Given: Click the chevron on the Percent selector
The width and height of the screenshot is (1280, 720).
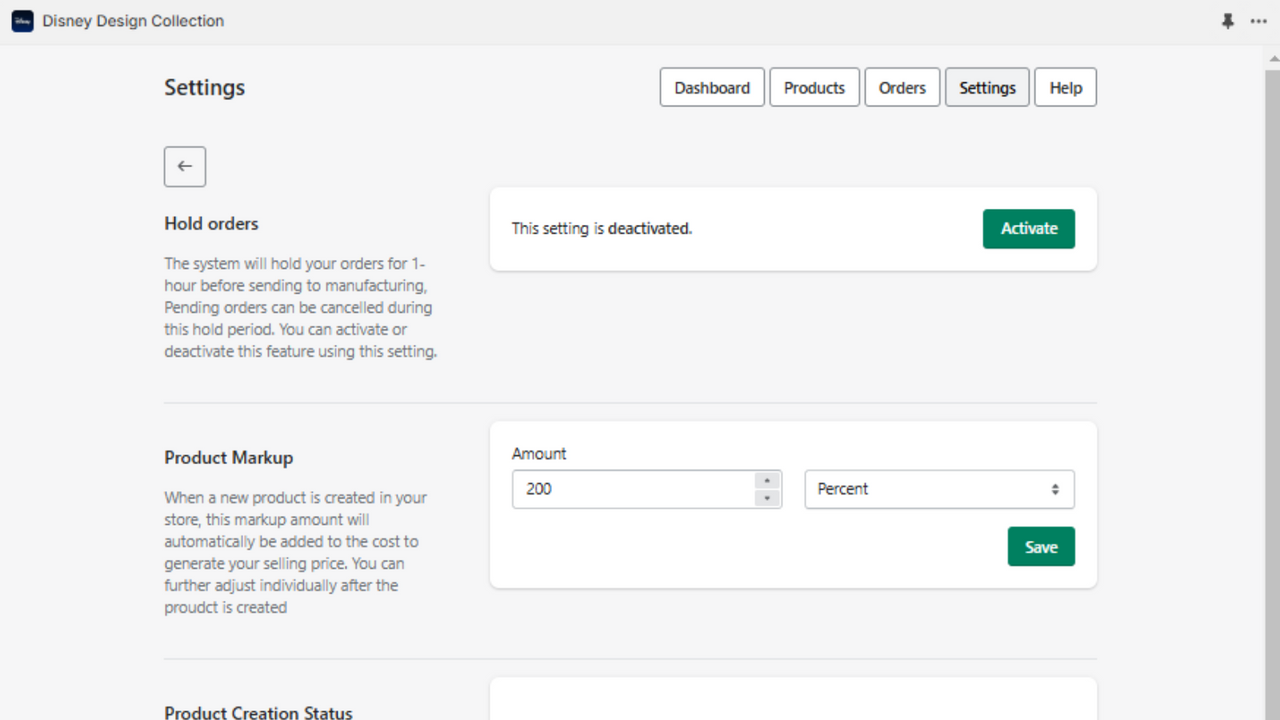Looking at the screenshot, I should tap(1054, 489).
